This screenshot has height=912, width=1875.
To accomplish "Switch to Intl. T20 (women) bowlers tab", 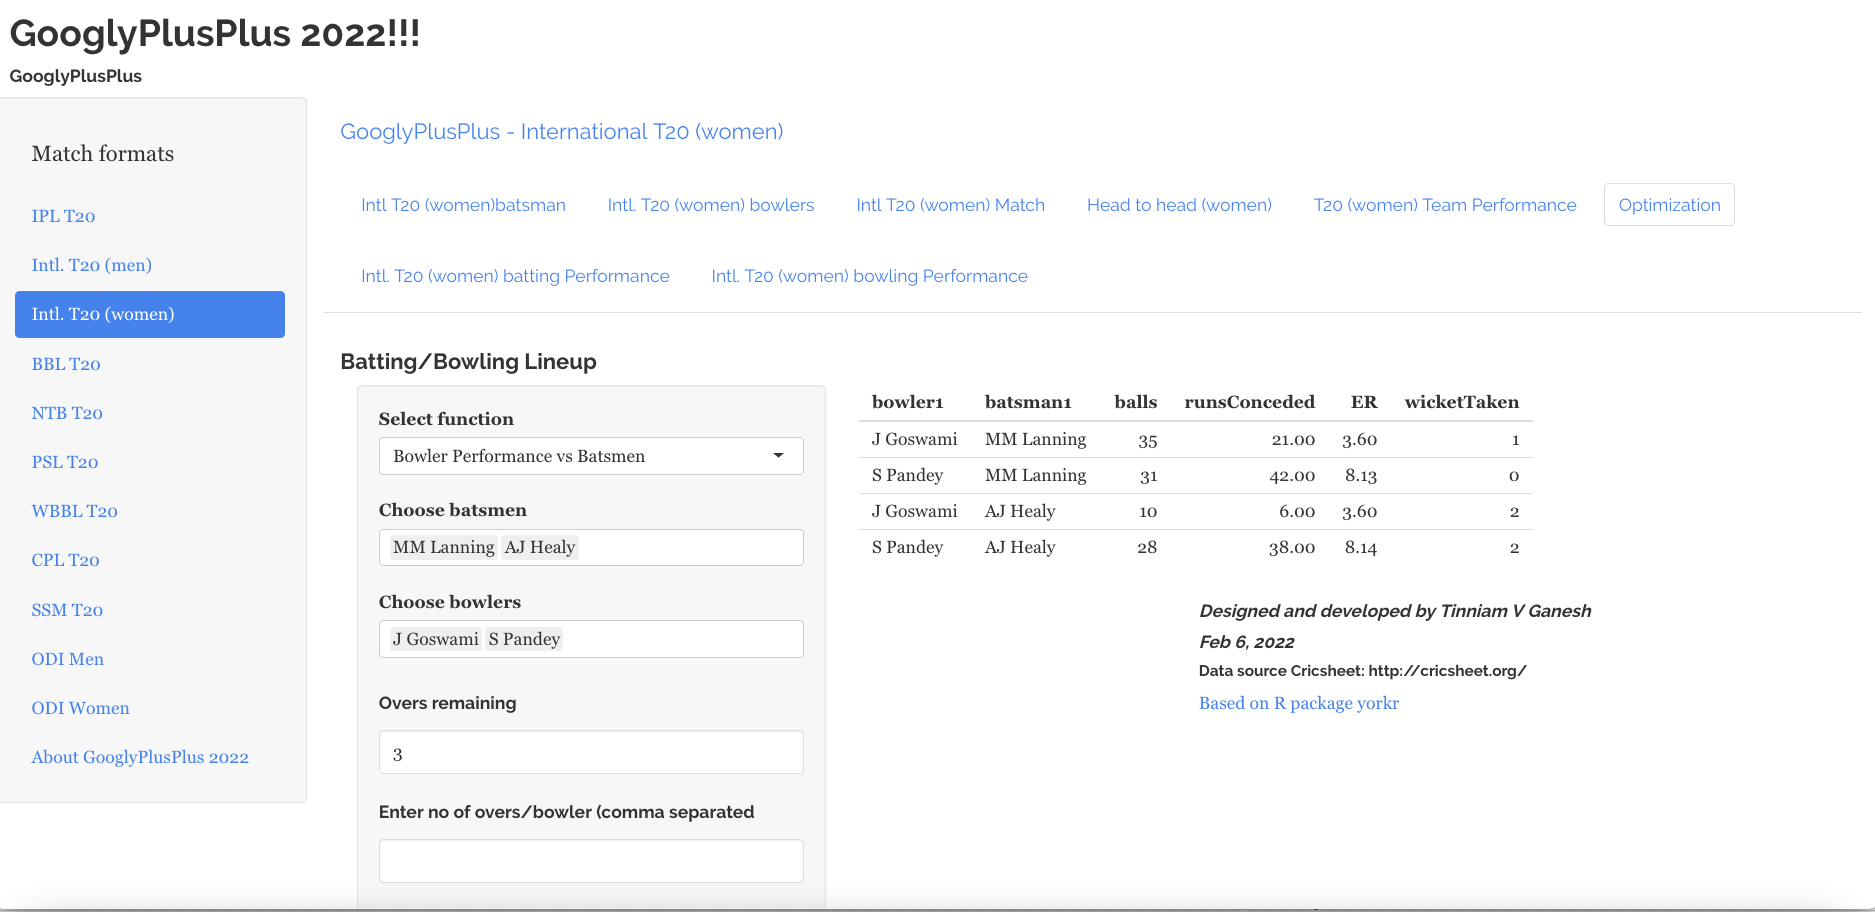I will pyautogui.click(x=710, y=205).
